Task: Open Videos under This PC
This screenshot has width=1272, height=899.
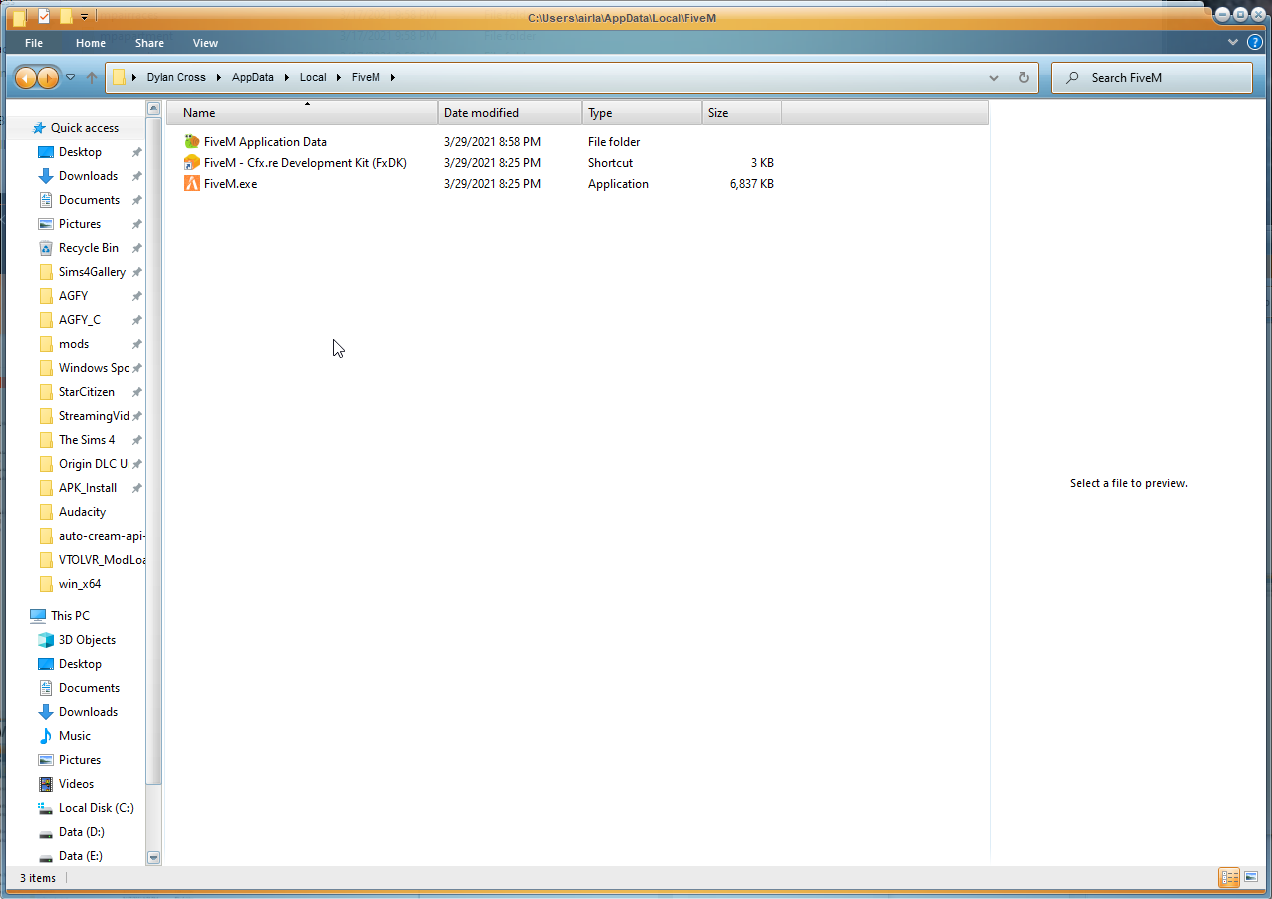Action: click(x=76, y=784)
